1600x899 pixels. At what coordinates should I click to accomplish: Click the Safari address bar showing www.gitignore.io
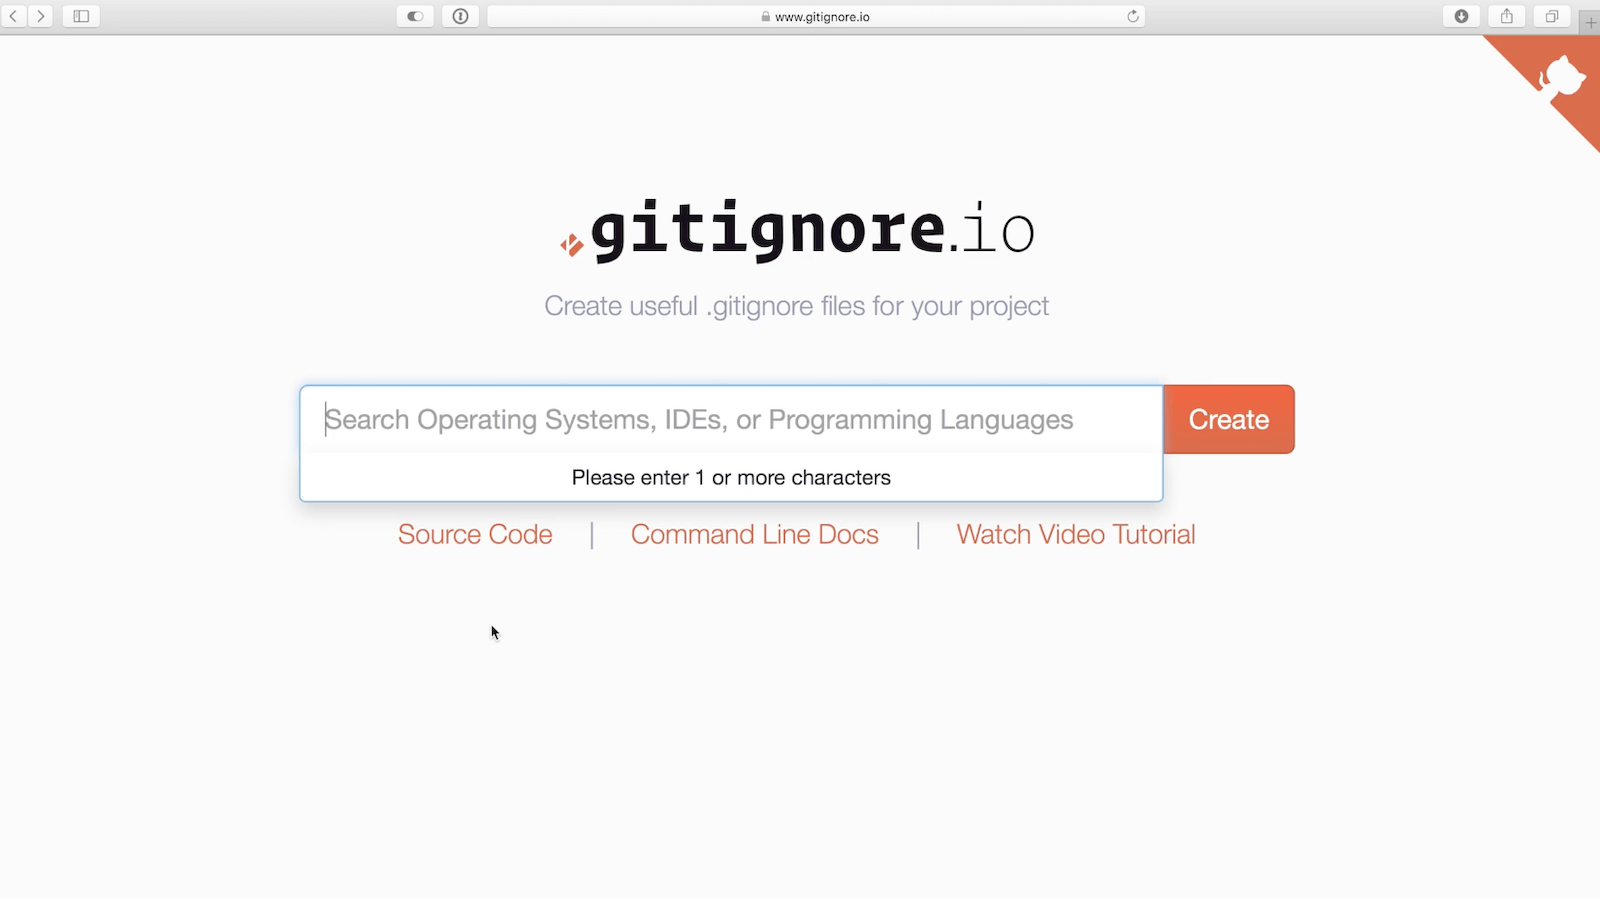point(815,16)
